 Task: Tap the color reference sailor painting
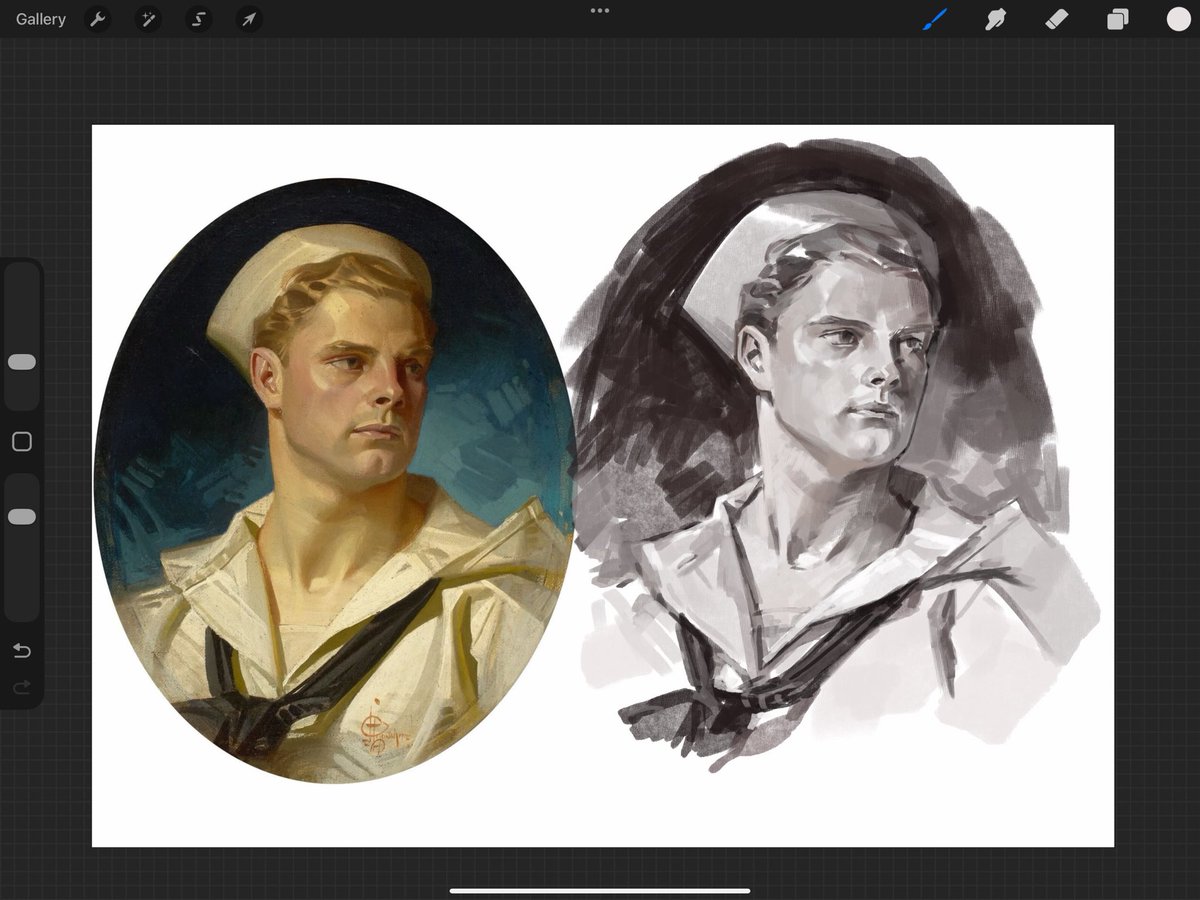click(334, 481)
